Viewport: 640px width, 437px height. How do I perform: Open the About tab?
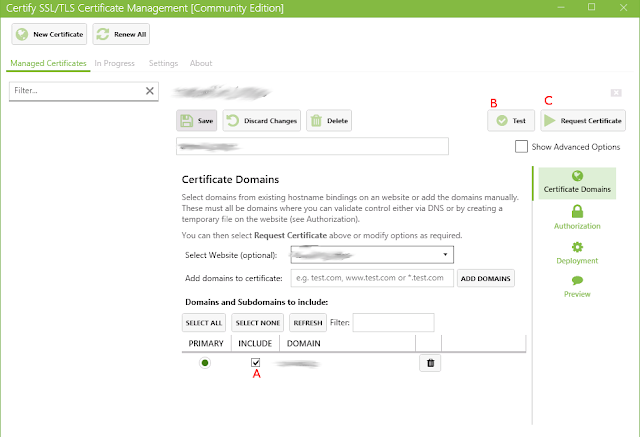point(201,63)
